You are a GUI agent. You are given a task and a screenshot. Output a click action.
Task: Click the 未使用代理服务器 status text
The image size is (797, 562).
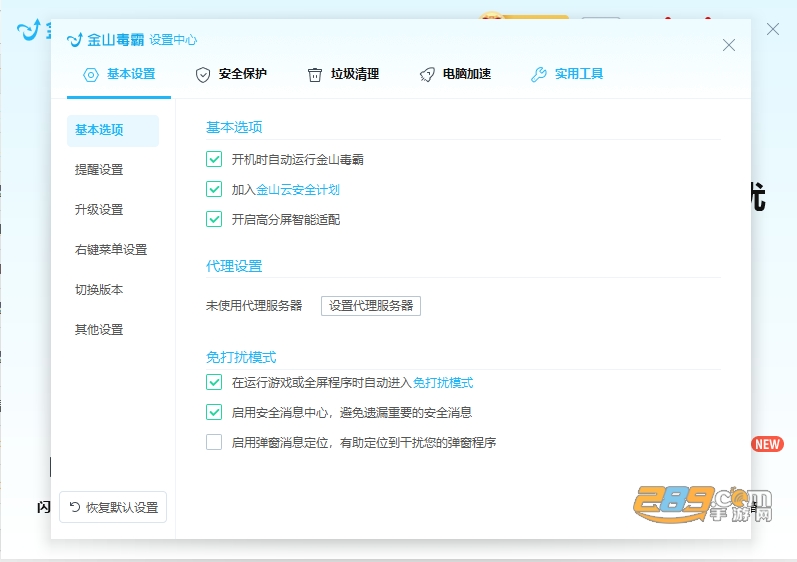(x=254, y=306)
